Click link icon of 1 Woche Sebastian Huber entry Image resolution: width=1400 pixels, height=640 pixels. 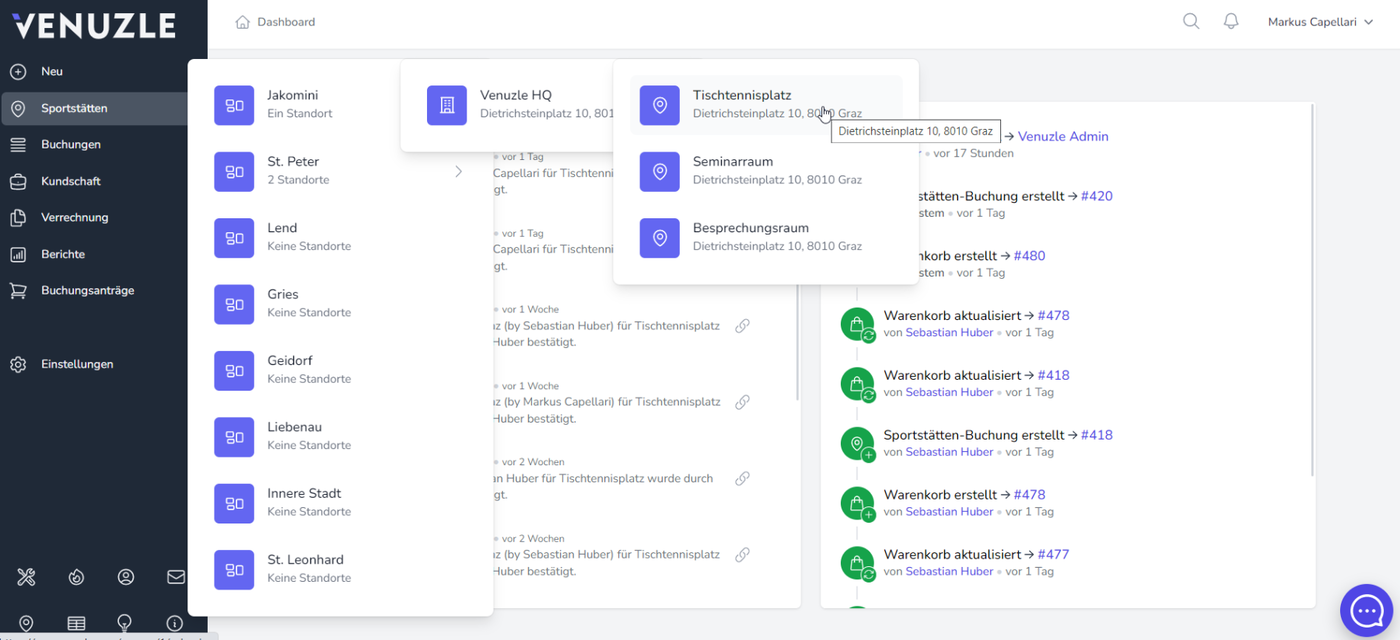pyautogui.click(x=742, y=326)
